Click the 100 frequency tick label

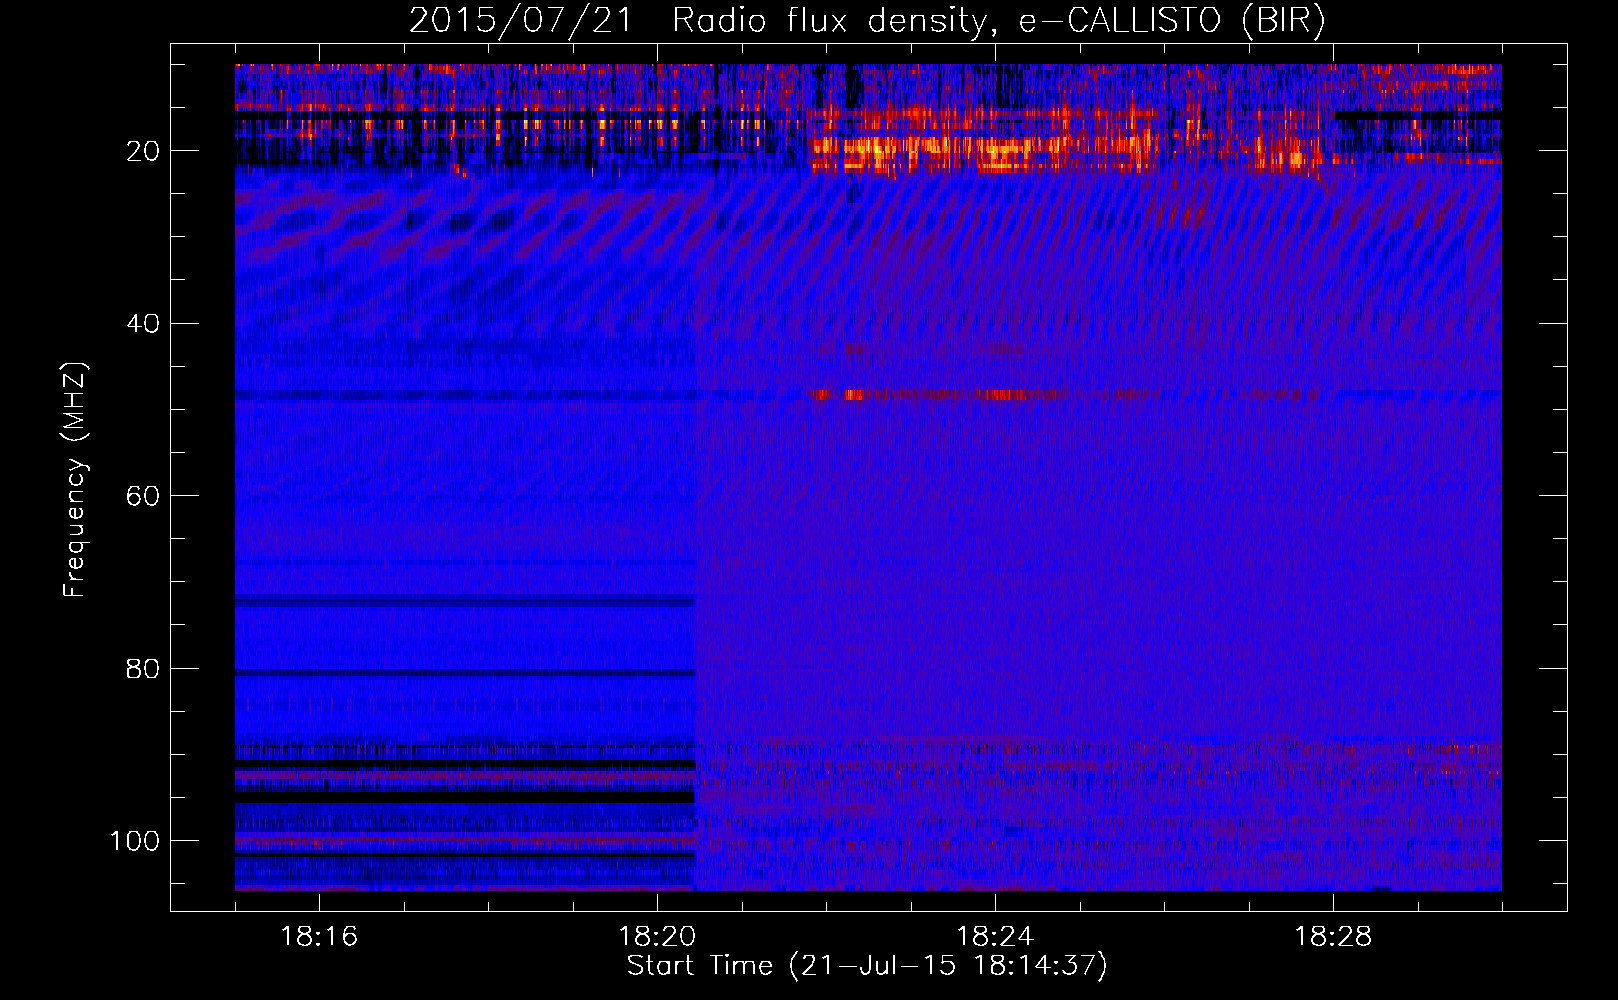(135, 841)
